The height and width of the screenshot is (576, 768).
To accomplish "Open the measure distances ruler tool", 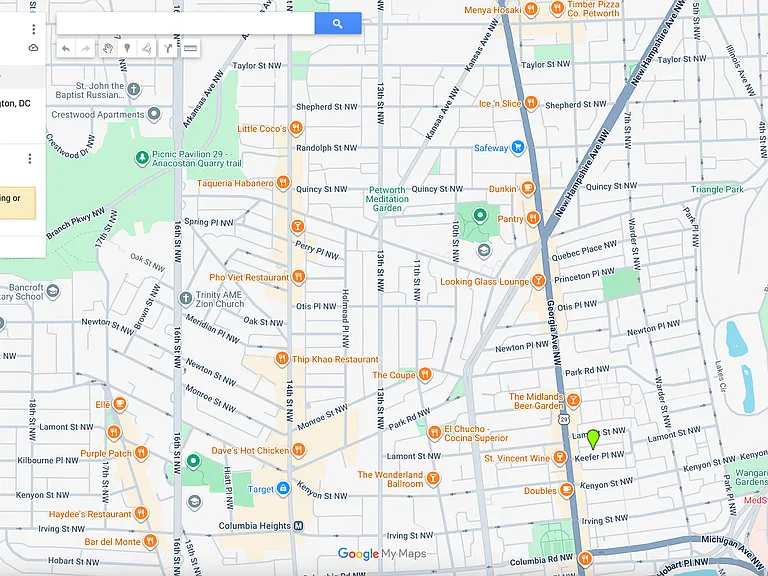I will point(190,48).
